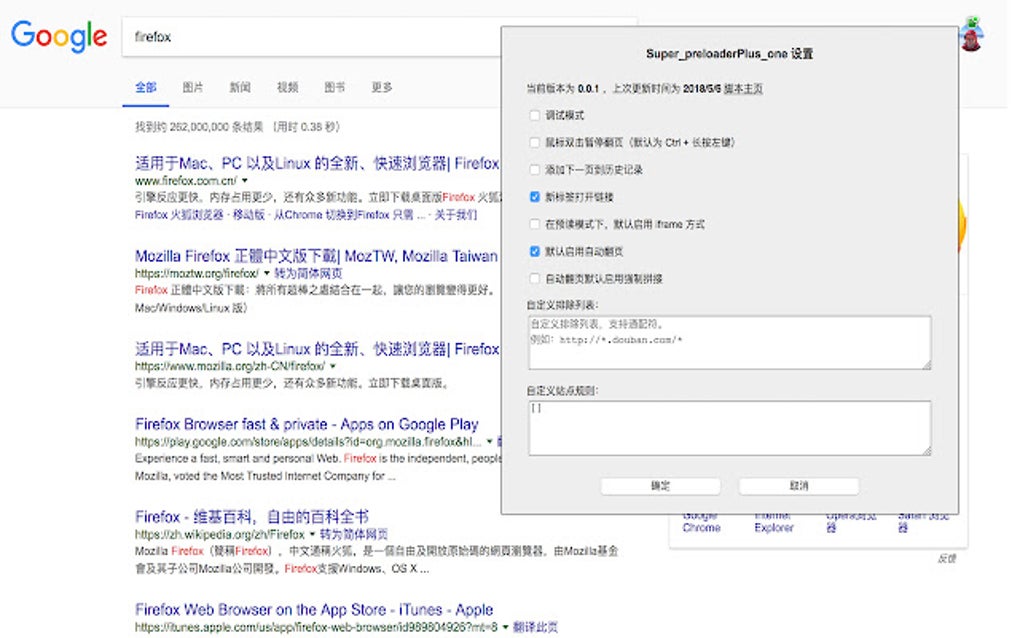
Task: Check 鼠标双击暂停翻页 option
Action: point(534,142)
